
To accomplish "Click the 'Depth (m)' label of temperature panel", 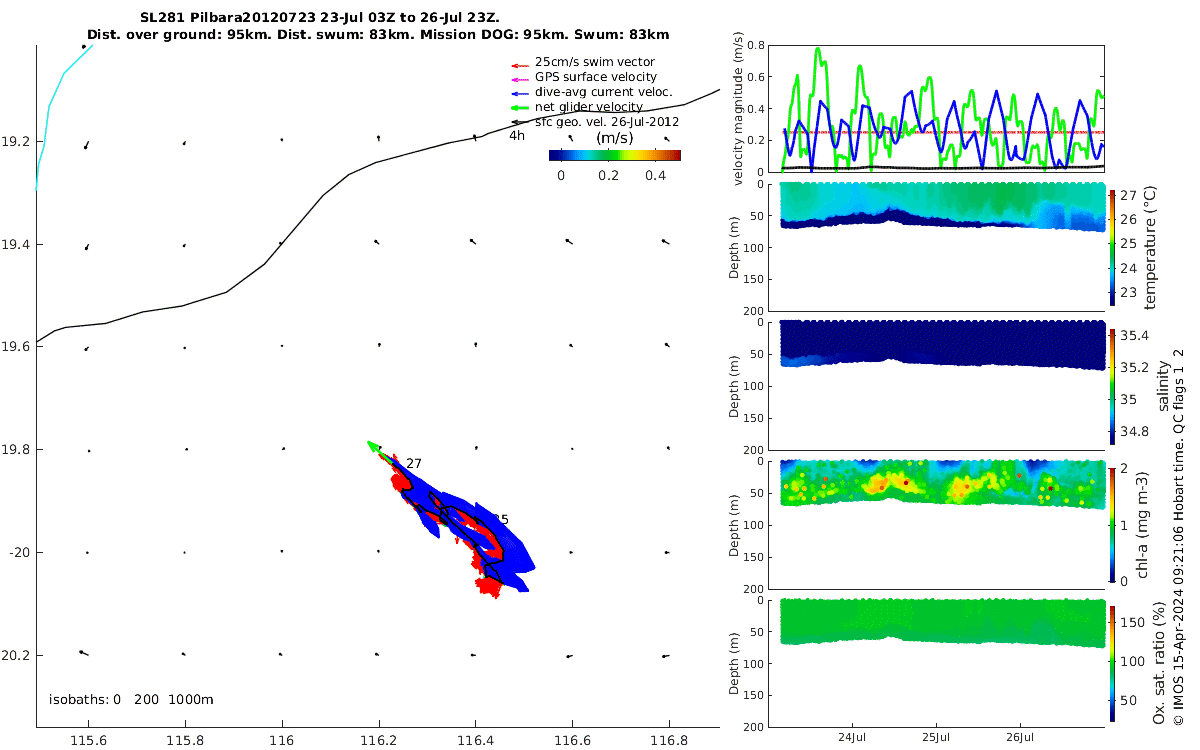I will tap(735, 246).
